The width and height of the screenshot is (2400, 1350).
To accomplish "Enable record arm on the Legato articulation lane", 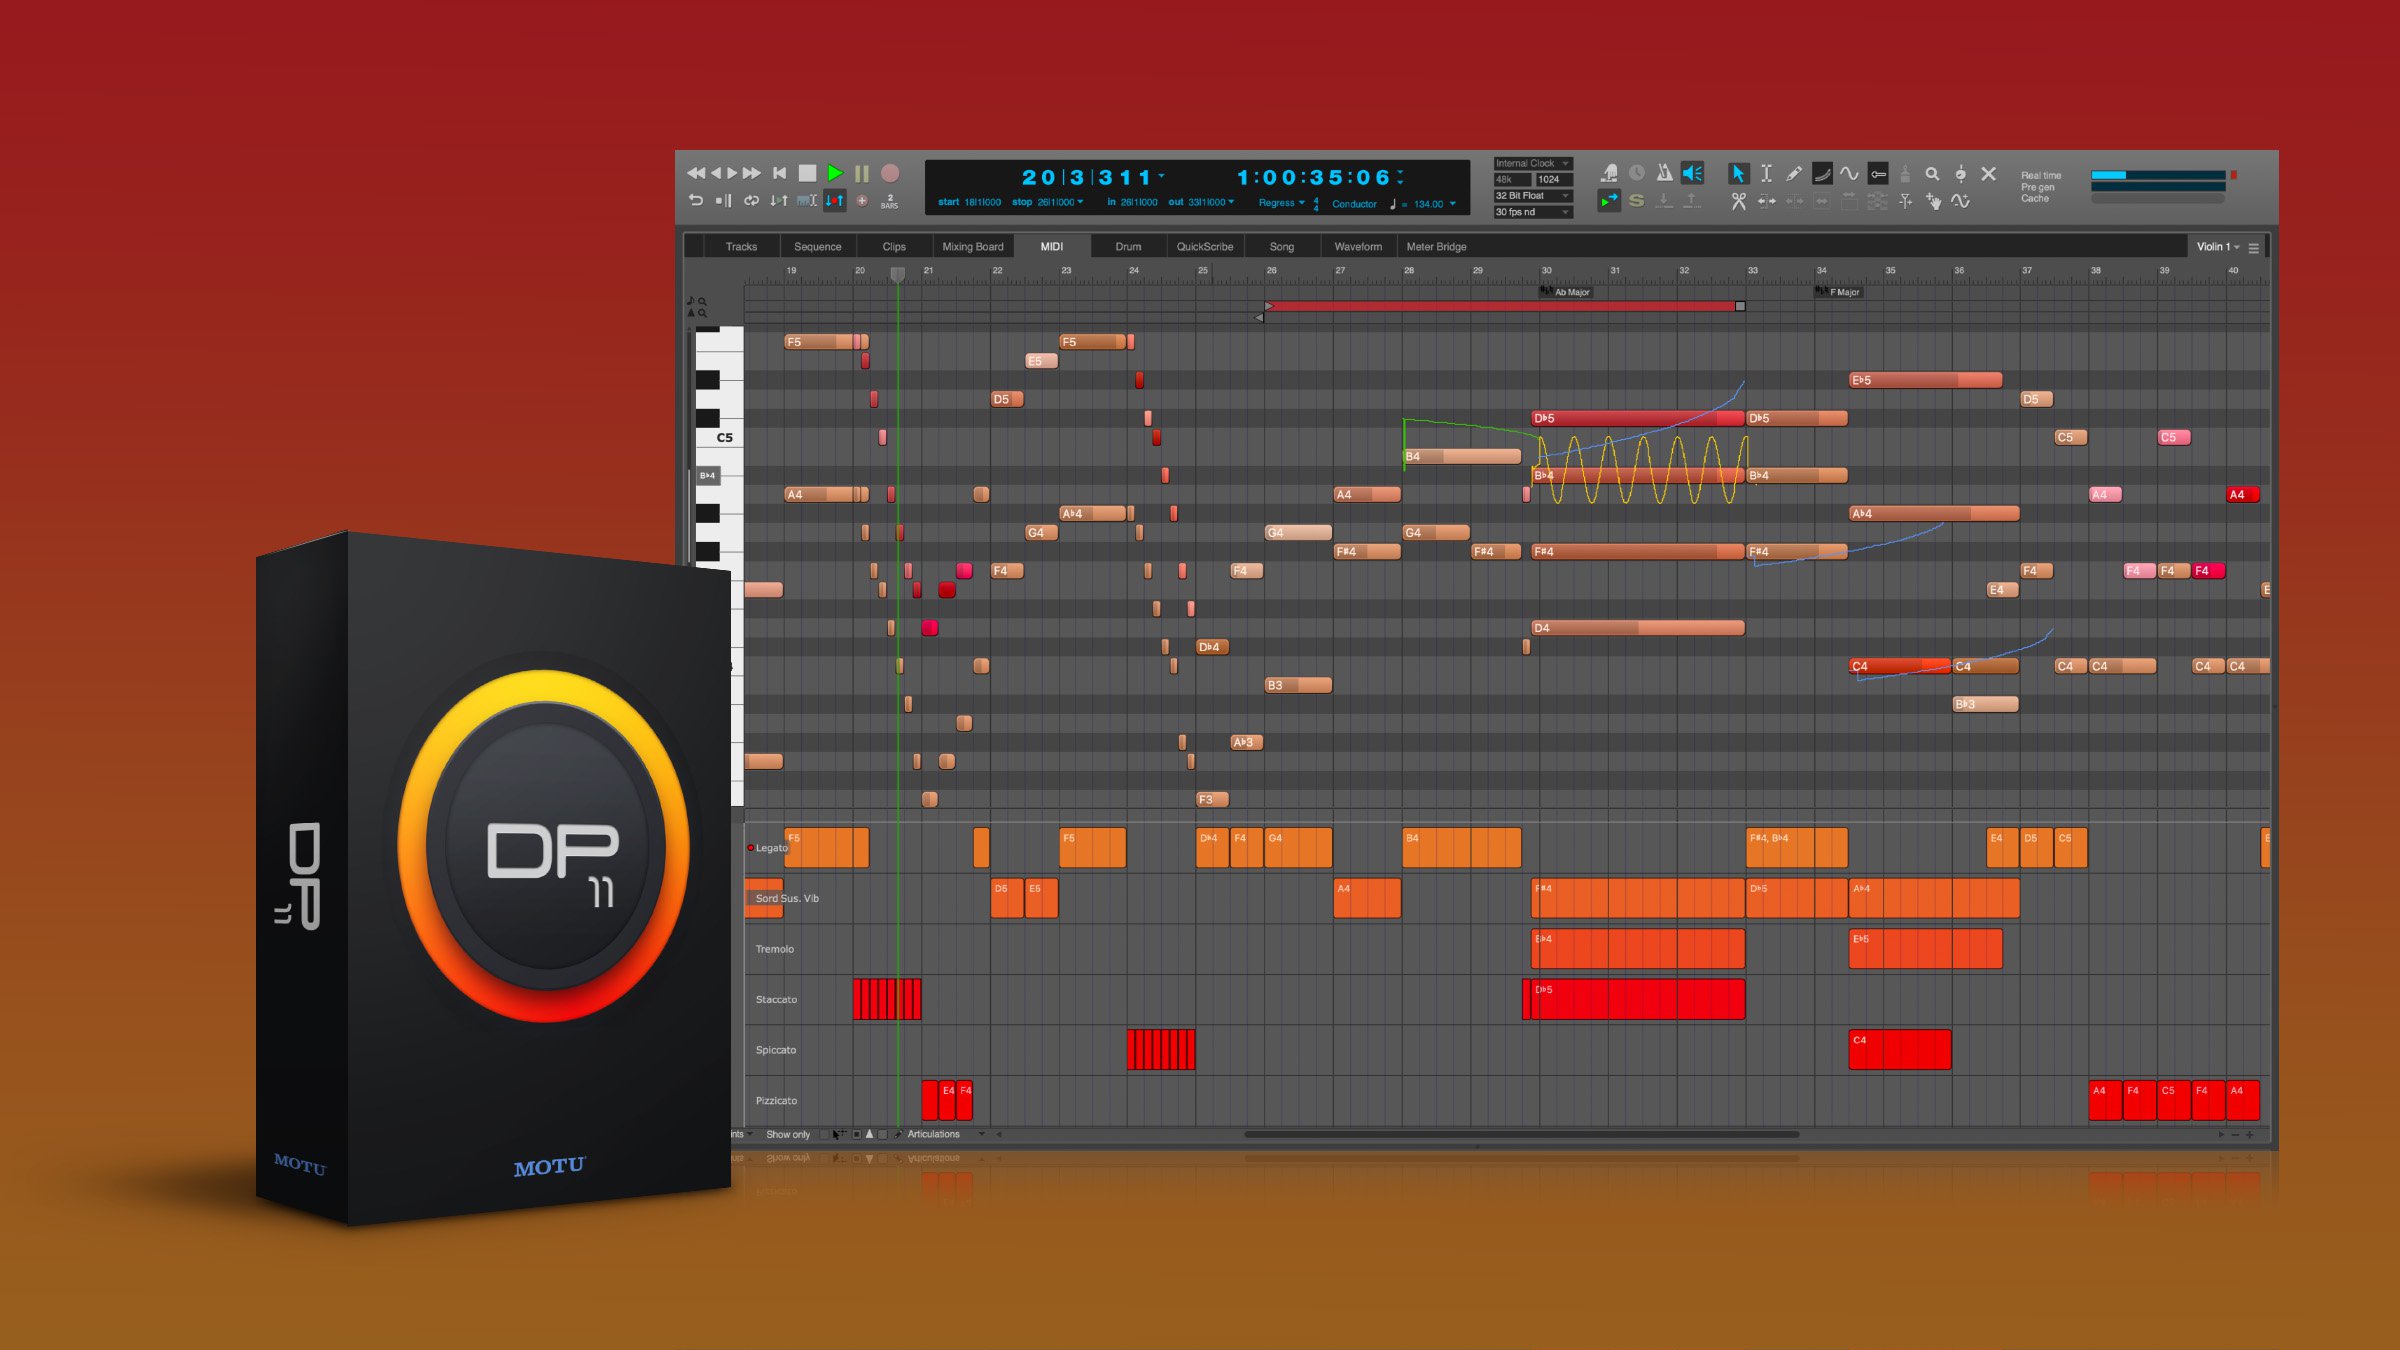I will 752,847.
